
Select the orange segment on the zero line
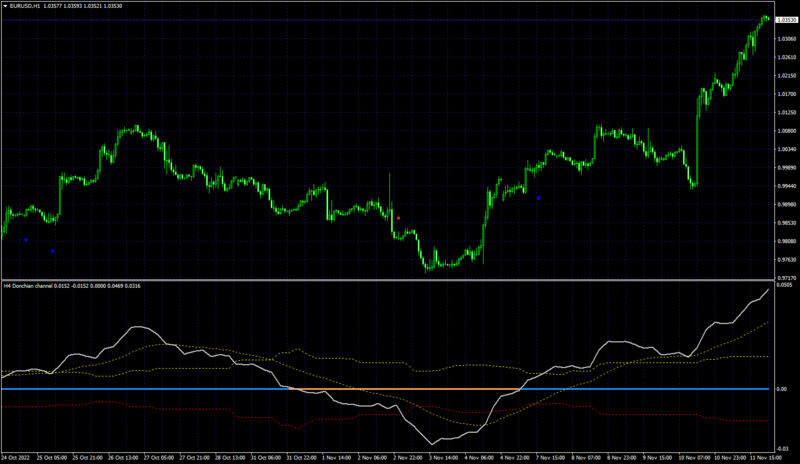404,389
